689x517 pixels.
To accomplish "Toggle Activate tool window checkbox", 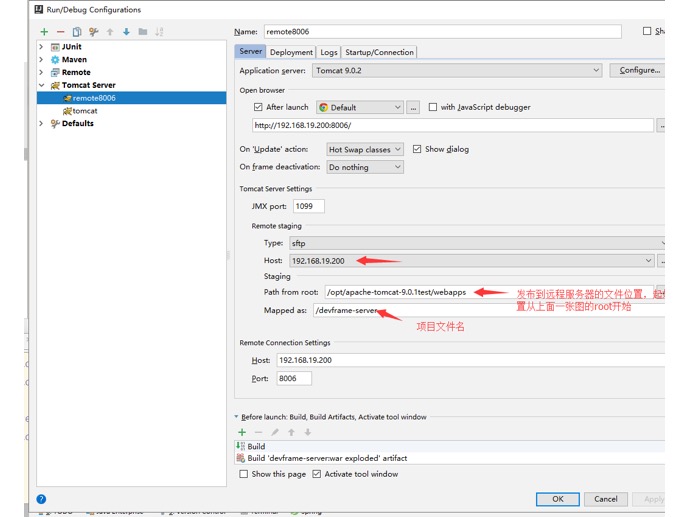I will [x=316, y=474].
